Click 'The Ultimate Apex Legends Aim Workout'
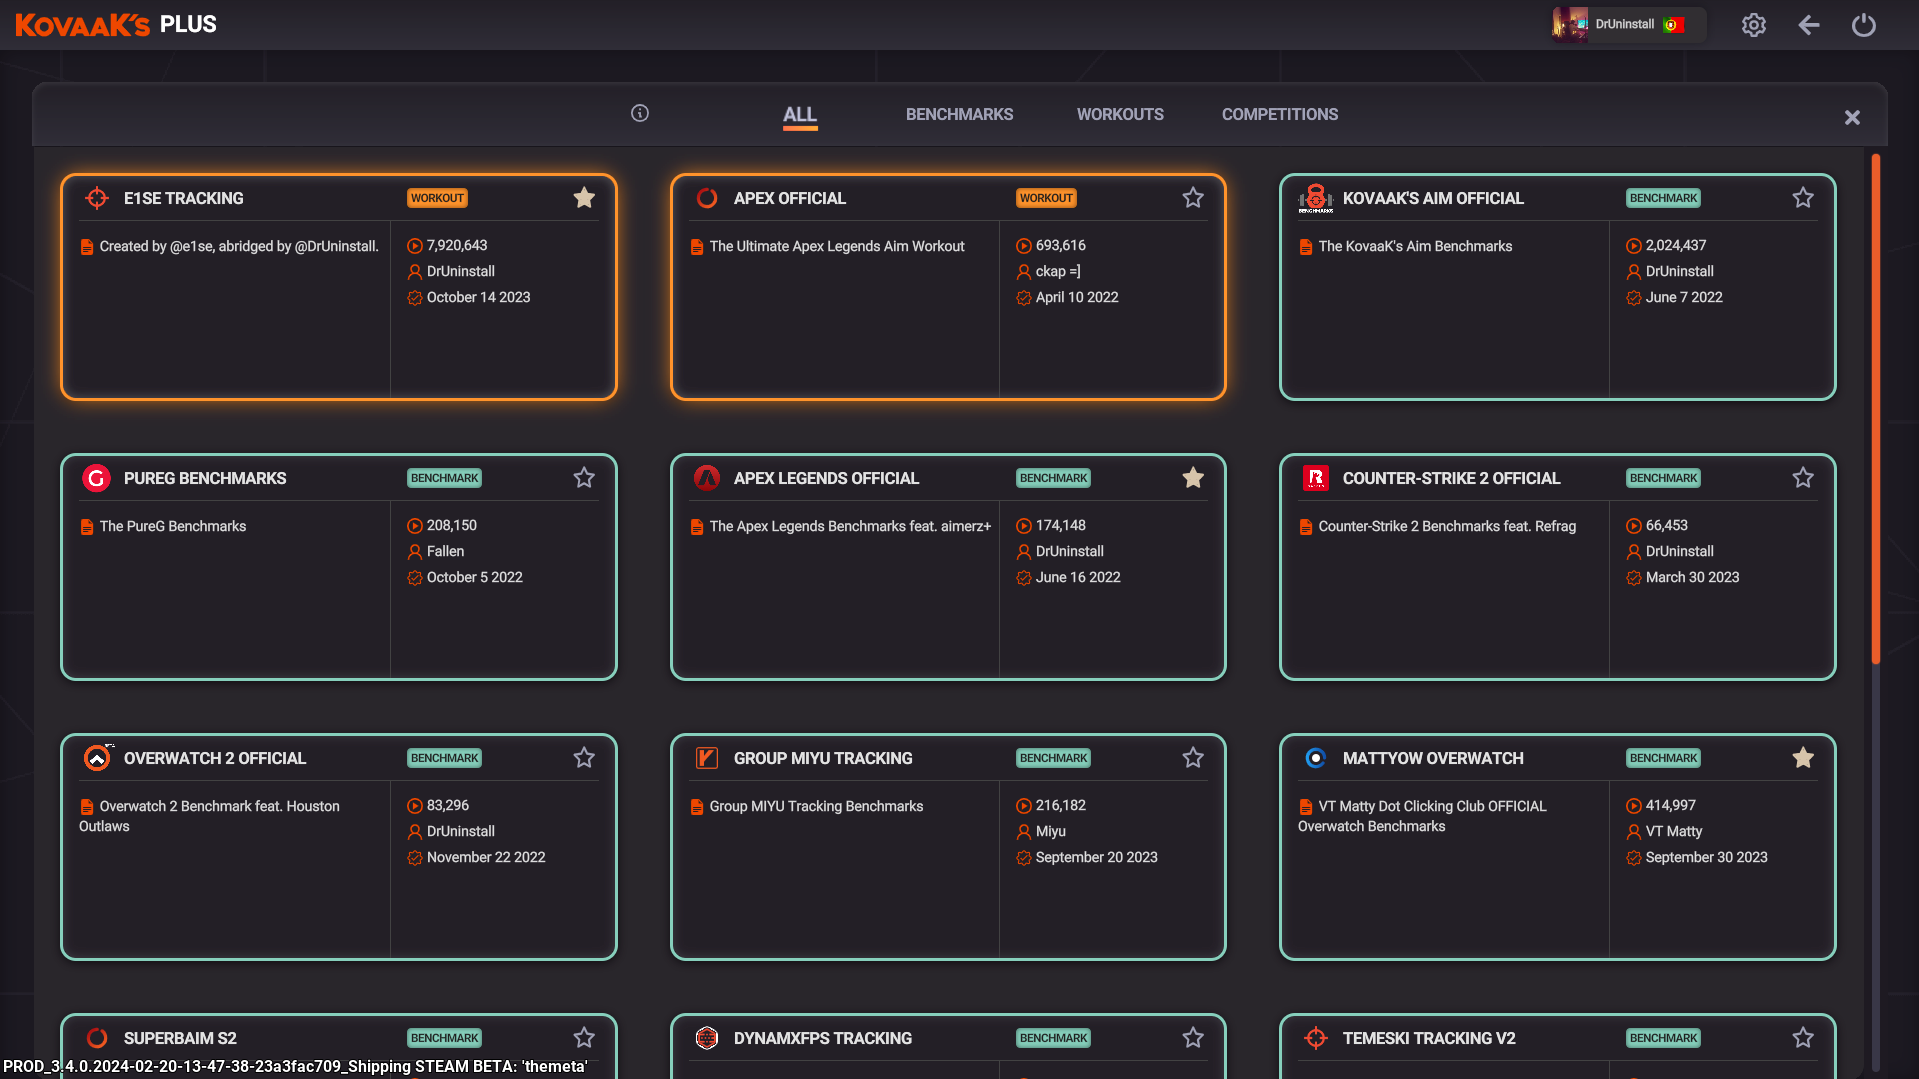Screen dimensions: 1919x1079 837,246
